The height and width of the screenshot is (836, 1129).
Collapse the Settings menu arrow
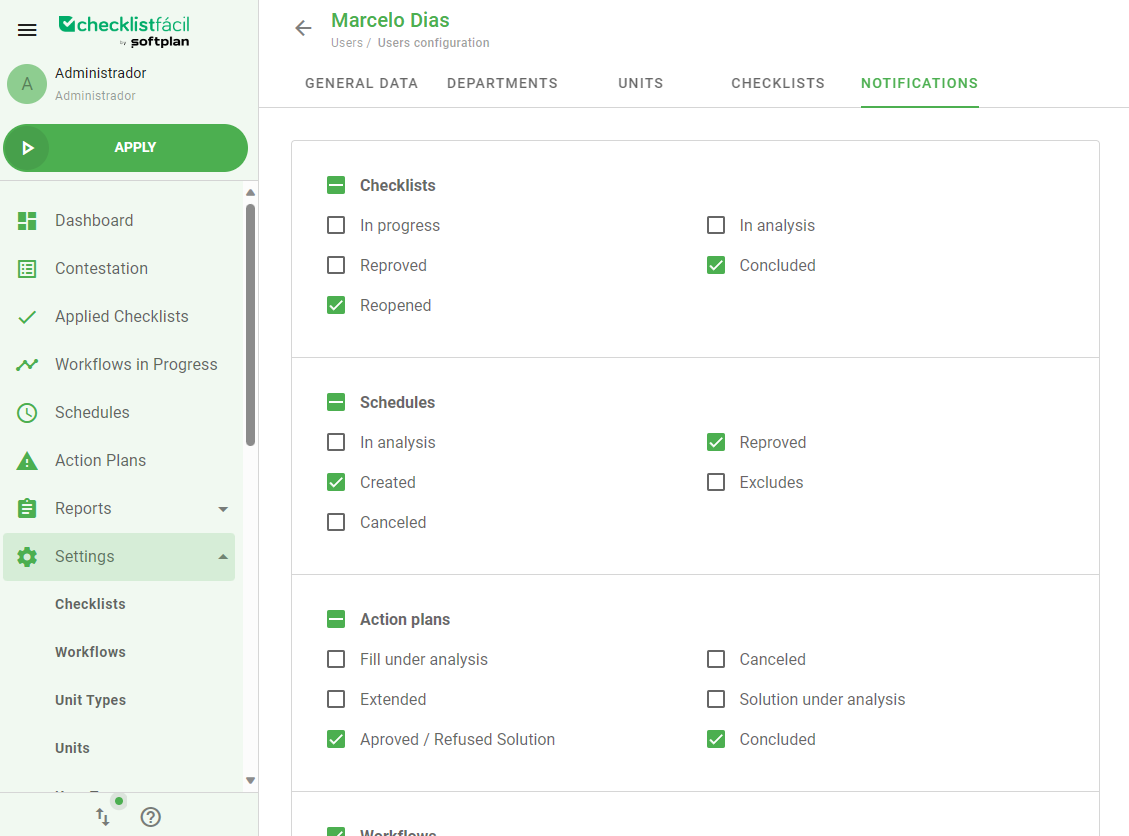(223, 557)
